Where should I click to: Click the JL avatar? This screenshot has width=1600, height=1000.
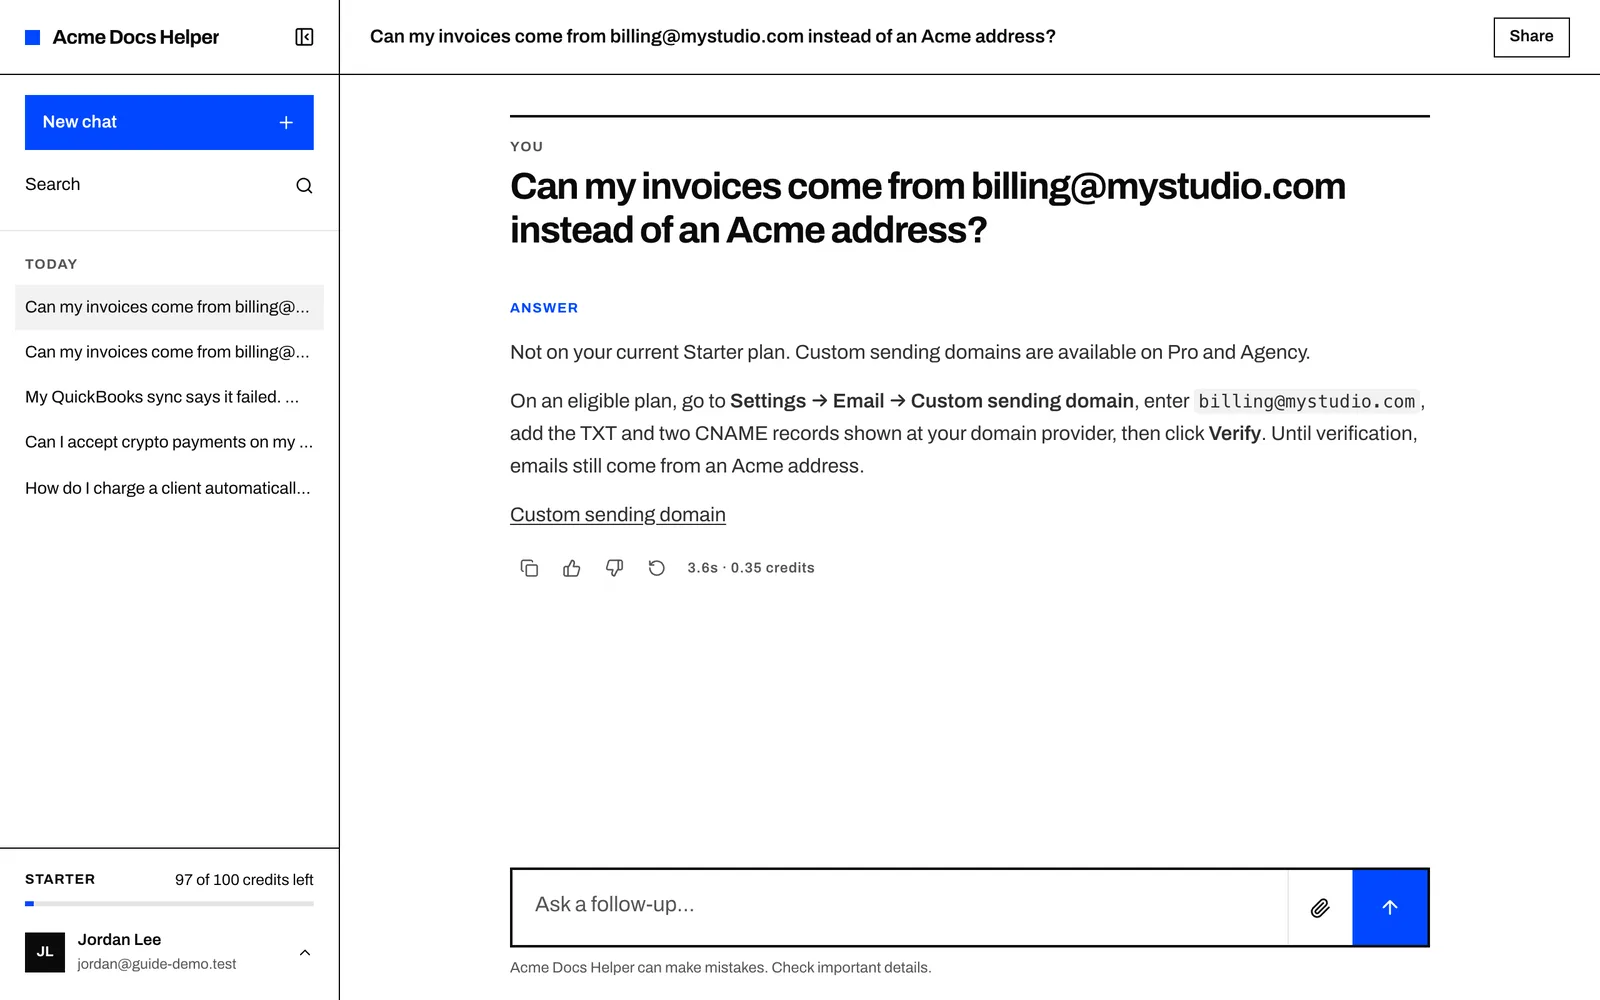(45, 952)
